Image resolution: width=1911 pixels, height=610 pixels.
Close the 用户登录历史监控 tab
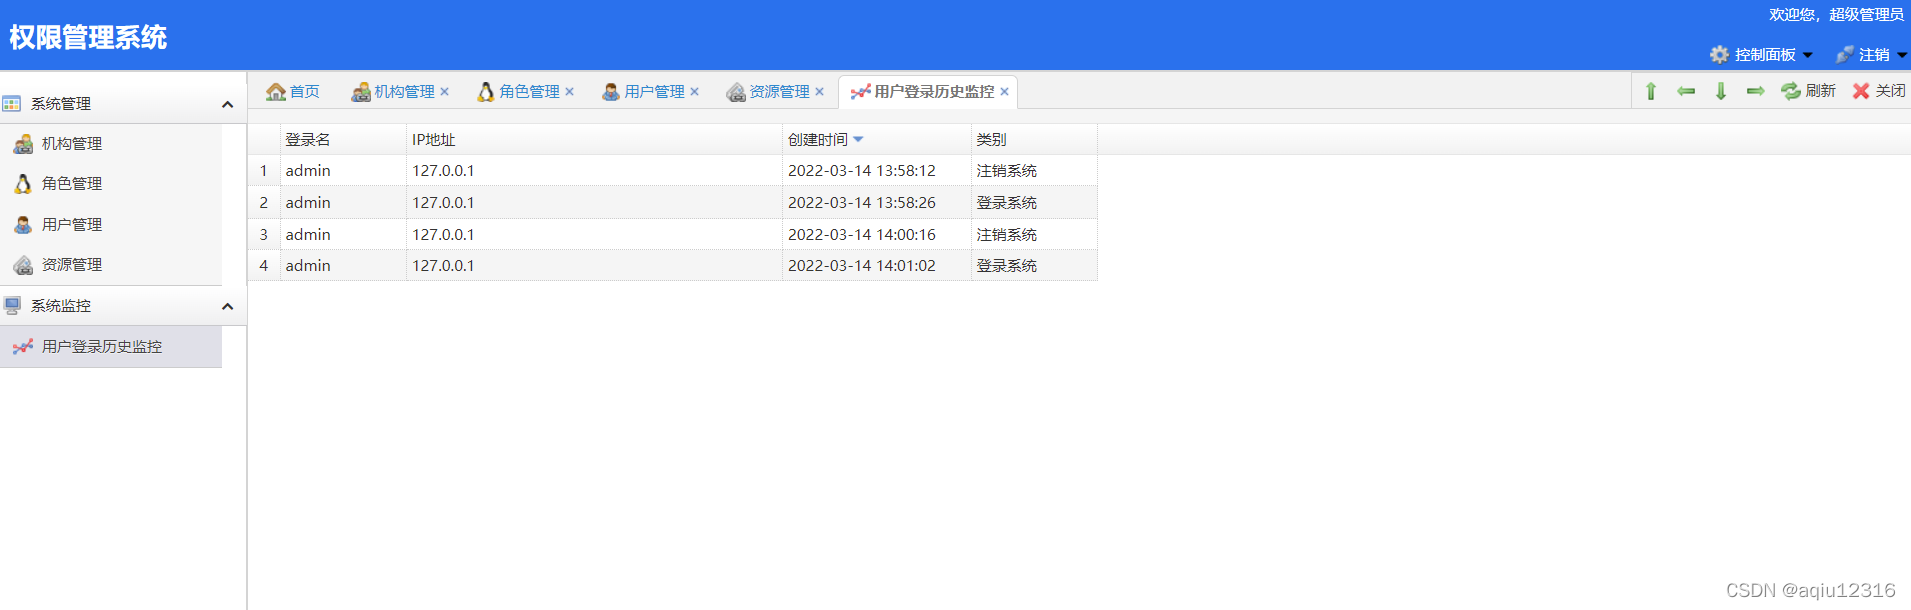(x=1005, y=92)
